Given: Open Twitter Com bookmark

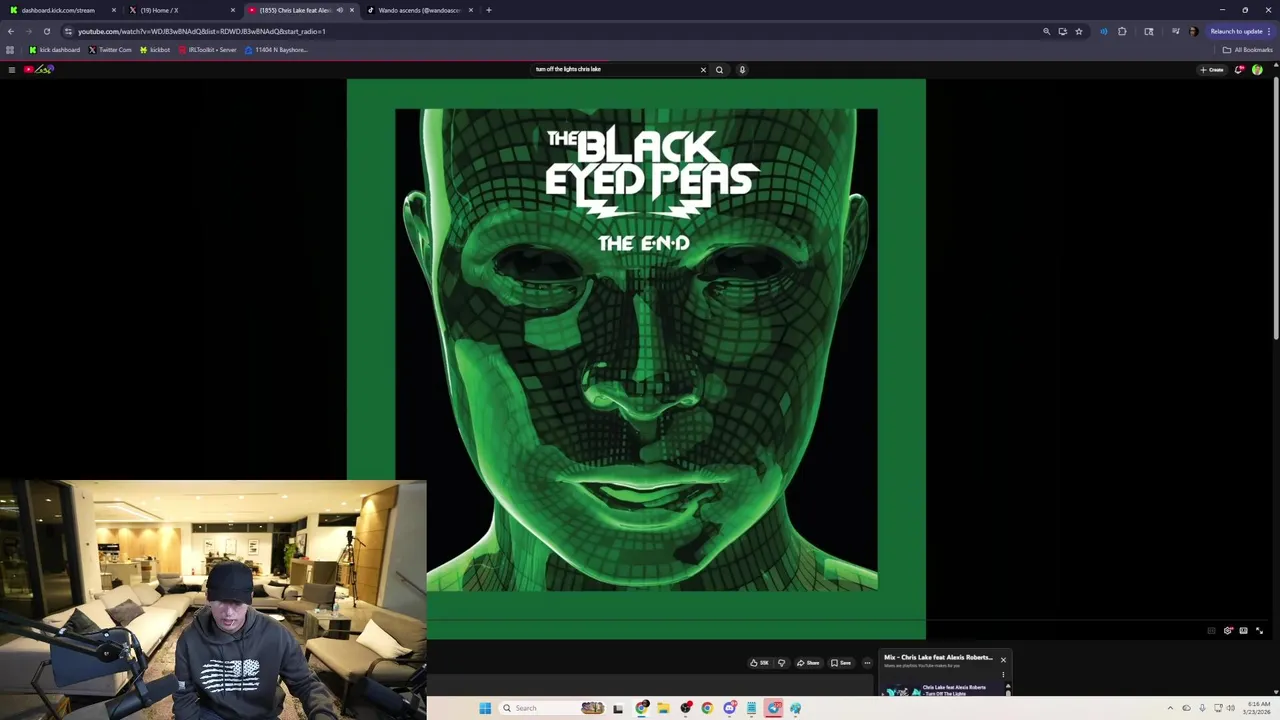Looking at the screenshot, I should tap(110, 50).
